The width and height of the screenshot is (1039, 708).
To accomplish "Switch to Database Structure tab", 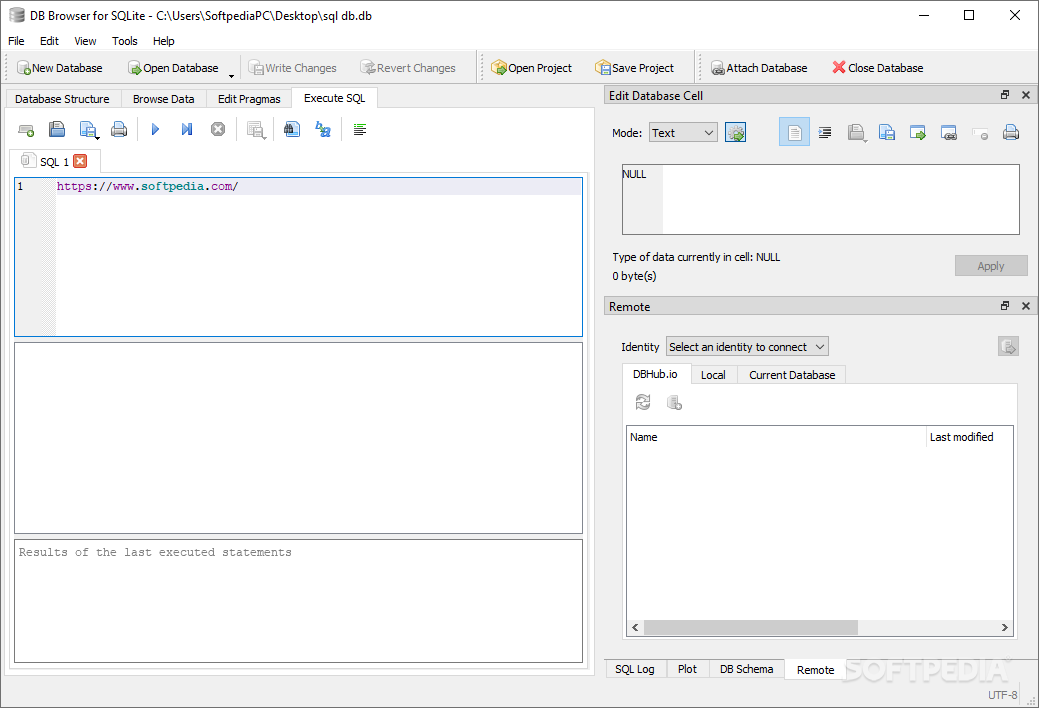I will (62, 99).
